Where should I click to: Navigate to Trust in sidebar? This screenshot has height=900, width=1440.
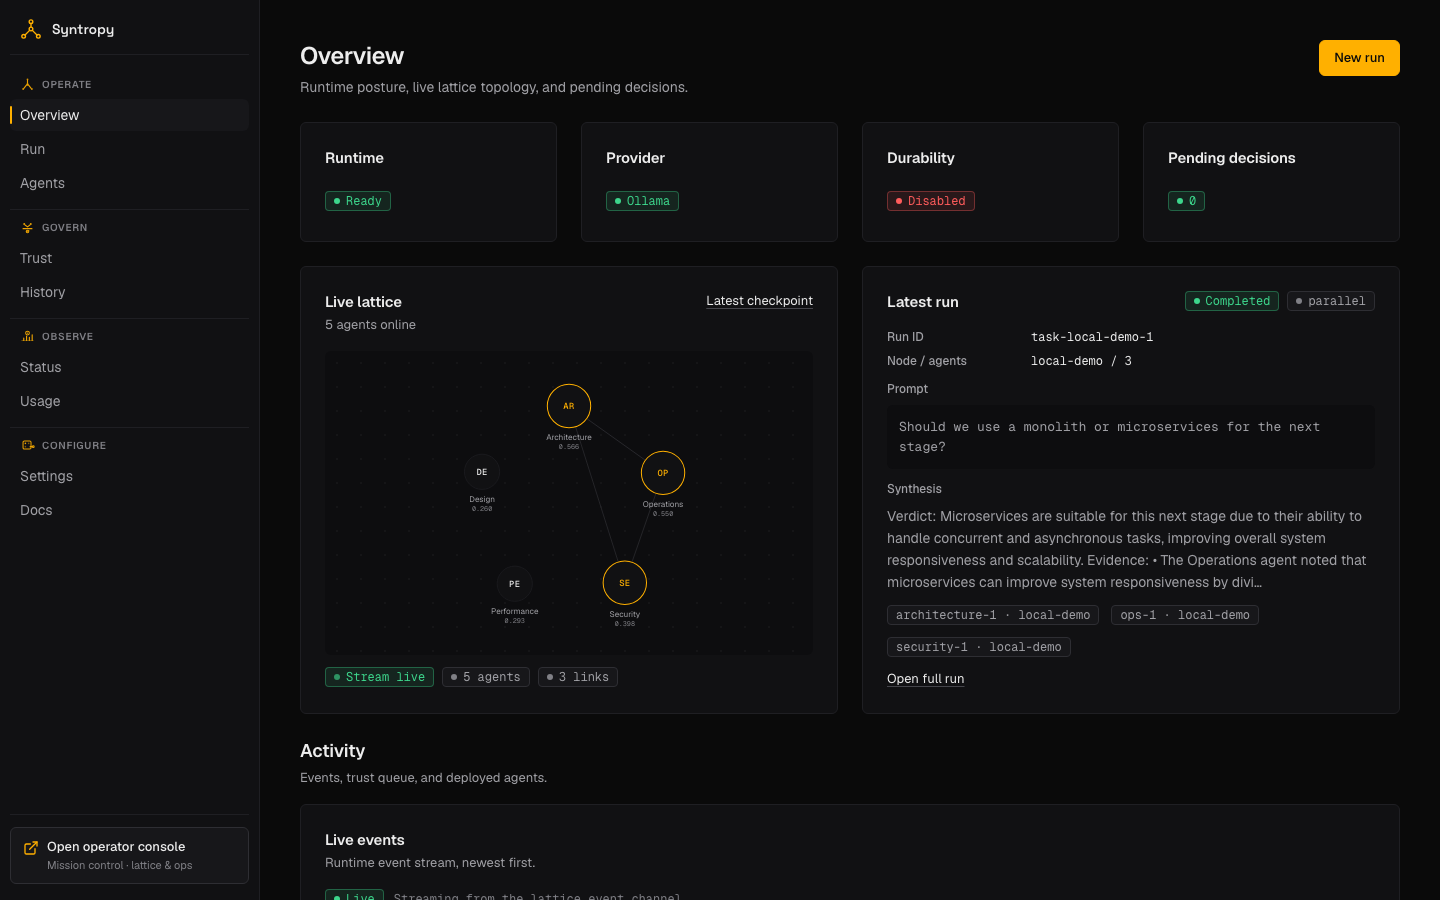[129, 258]
